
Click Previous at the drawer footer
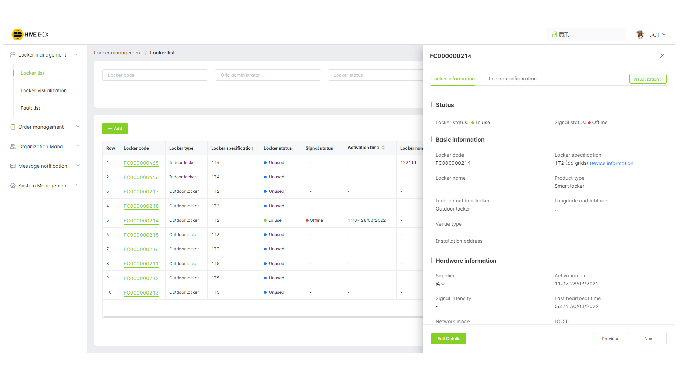610,339
